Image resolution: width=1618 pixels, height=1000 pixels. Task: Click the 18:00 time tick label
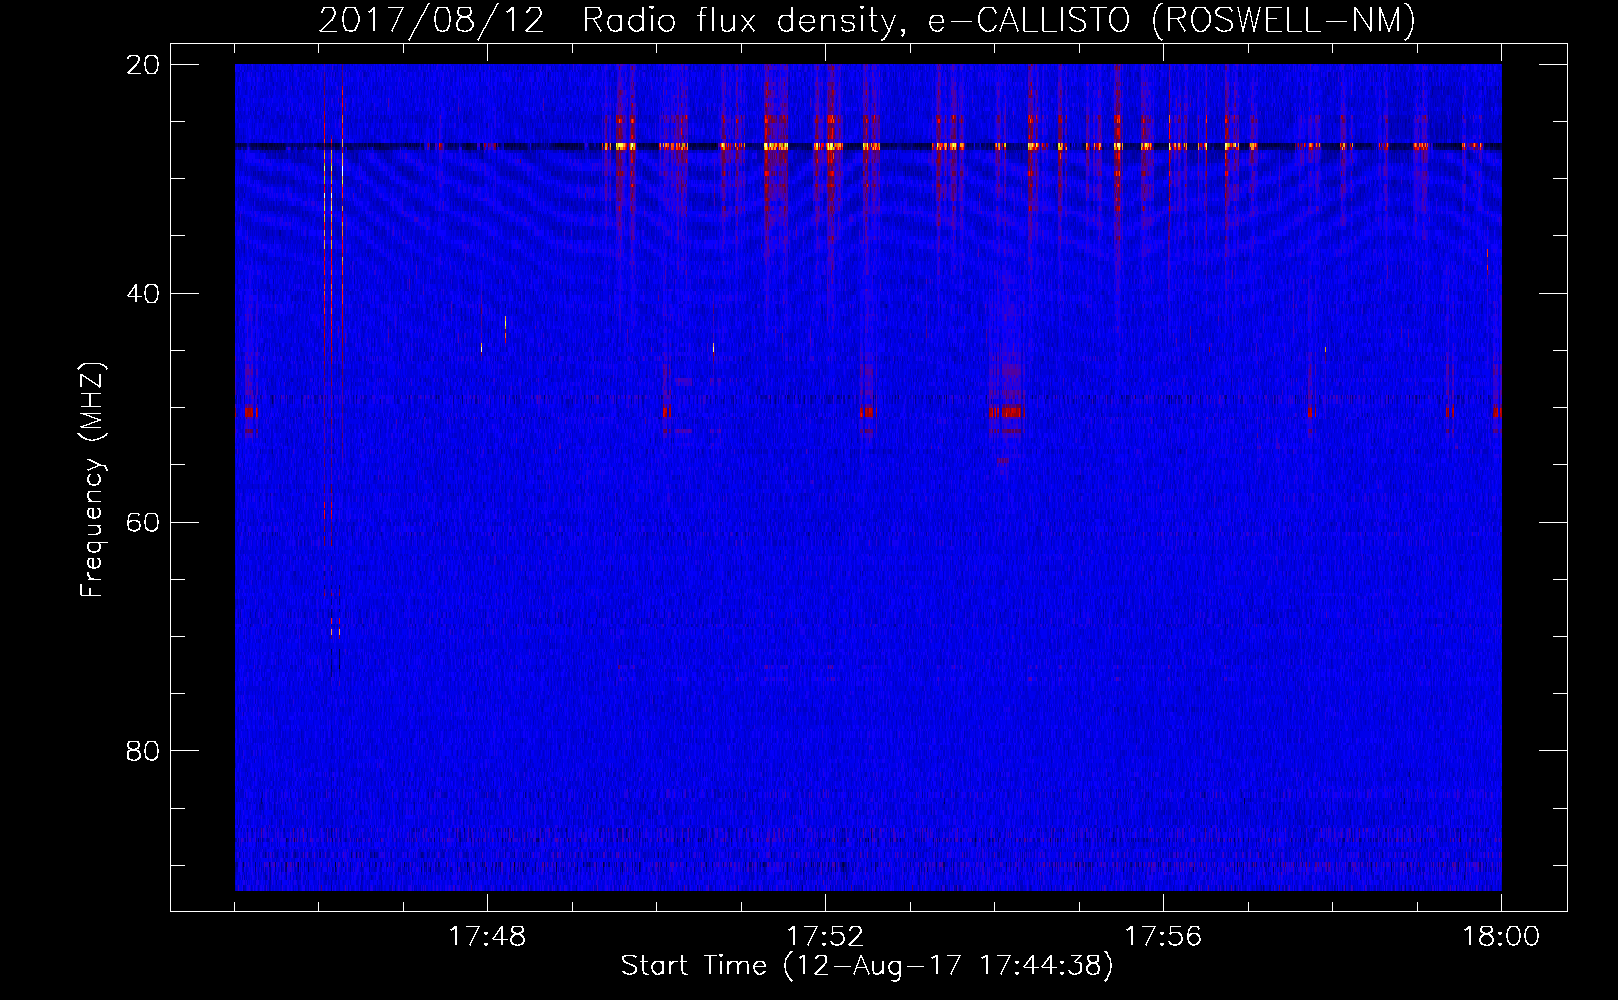tap(1501, 937)
